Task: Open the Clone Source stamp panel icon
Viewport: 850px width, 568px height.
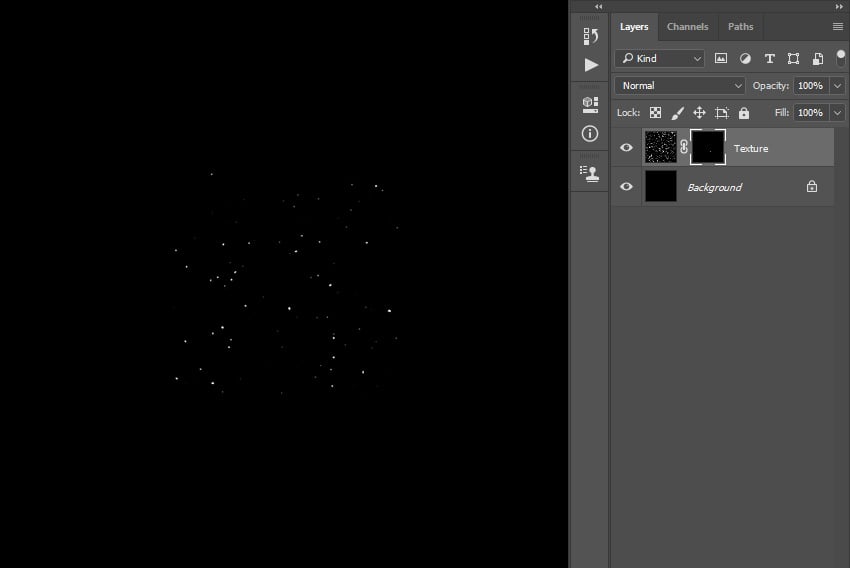Action: 589,173
